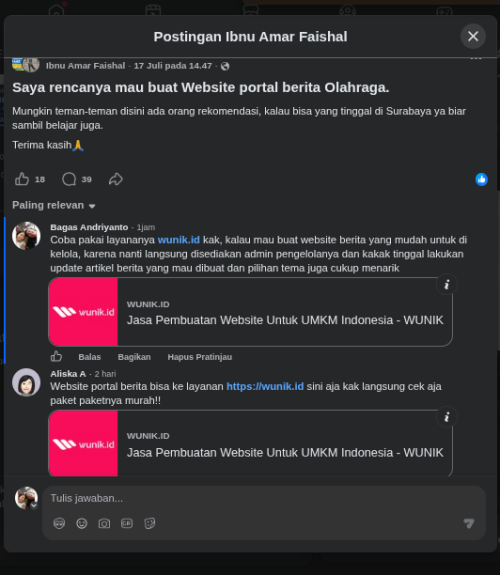The width and height of the screenshot is (500, 575).
Task: Open the post's 39 comments via the comment bubble
Action: coord(69,179)
